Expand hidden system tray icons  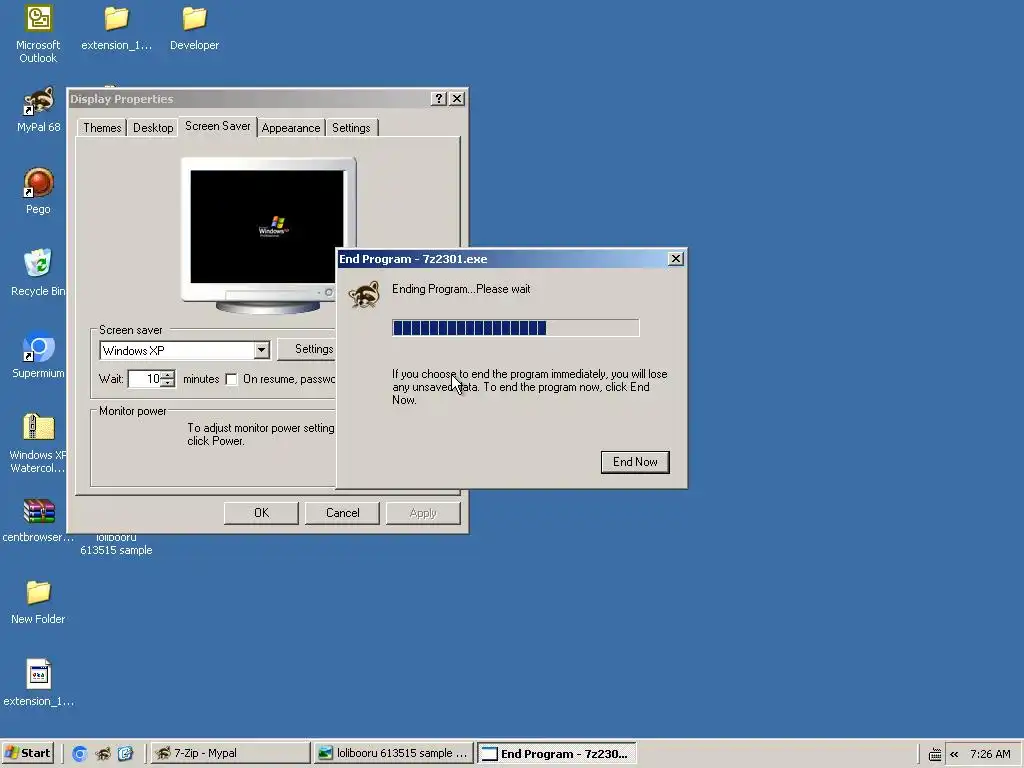[x=954, y=754]
